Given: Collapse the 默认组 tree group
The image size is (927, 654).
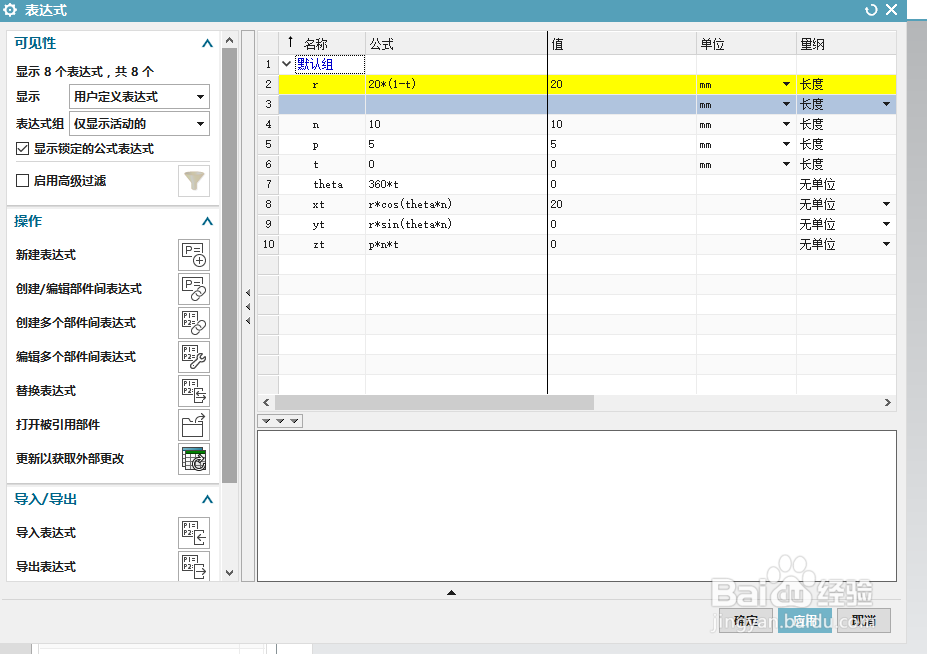Looking at the screenshot, I should point(287,64).
